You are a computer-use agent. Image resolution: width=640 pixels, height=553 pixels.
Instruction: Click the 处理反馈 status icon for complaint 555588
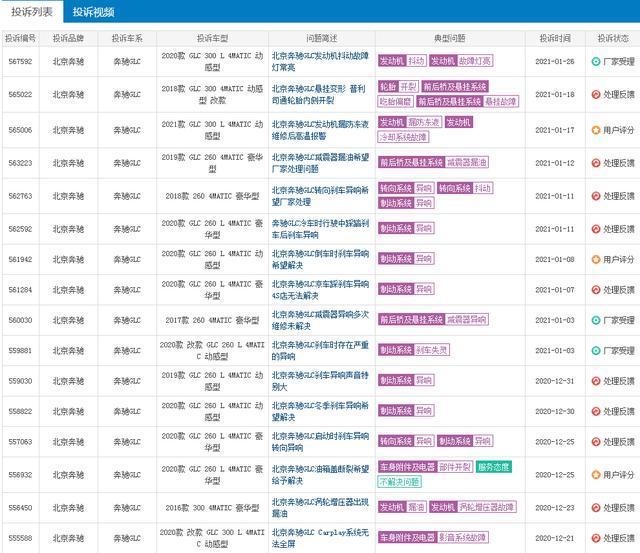pos(596,538)
